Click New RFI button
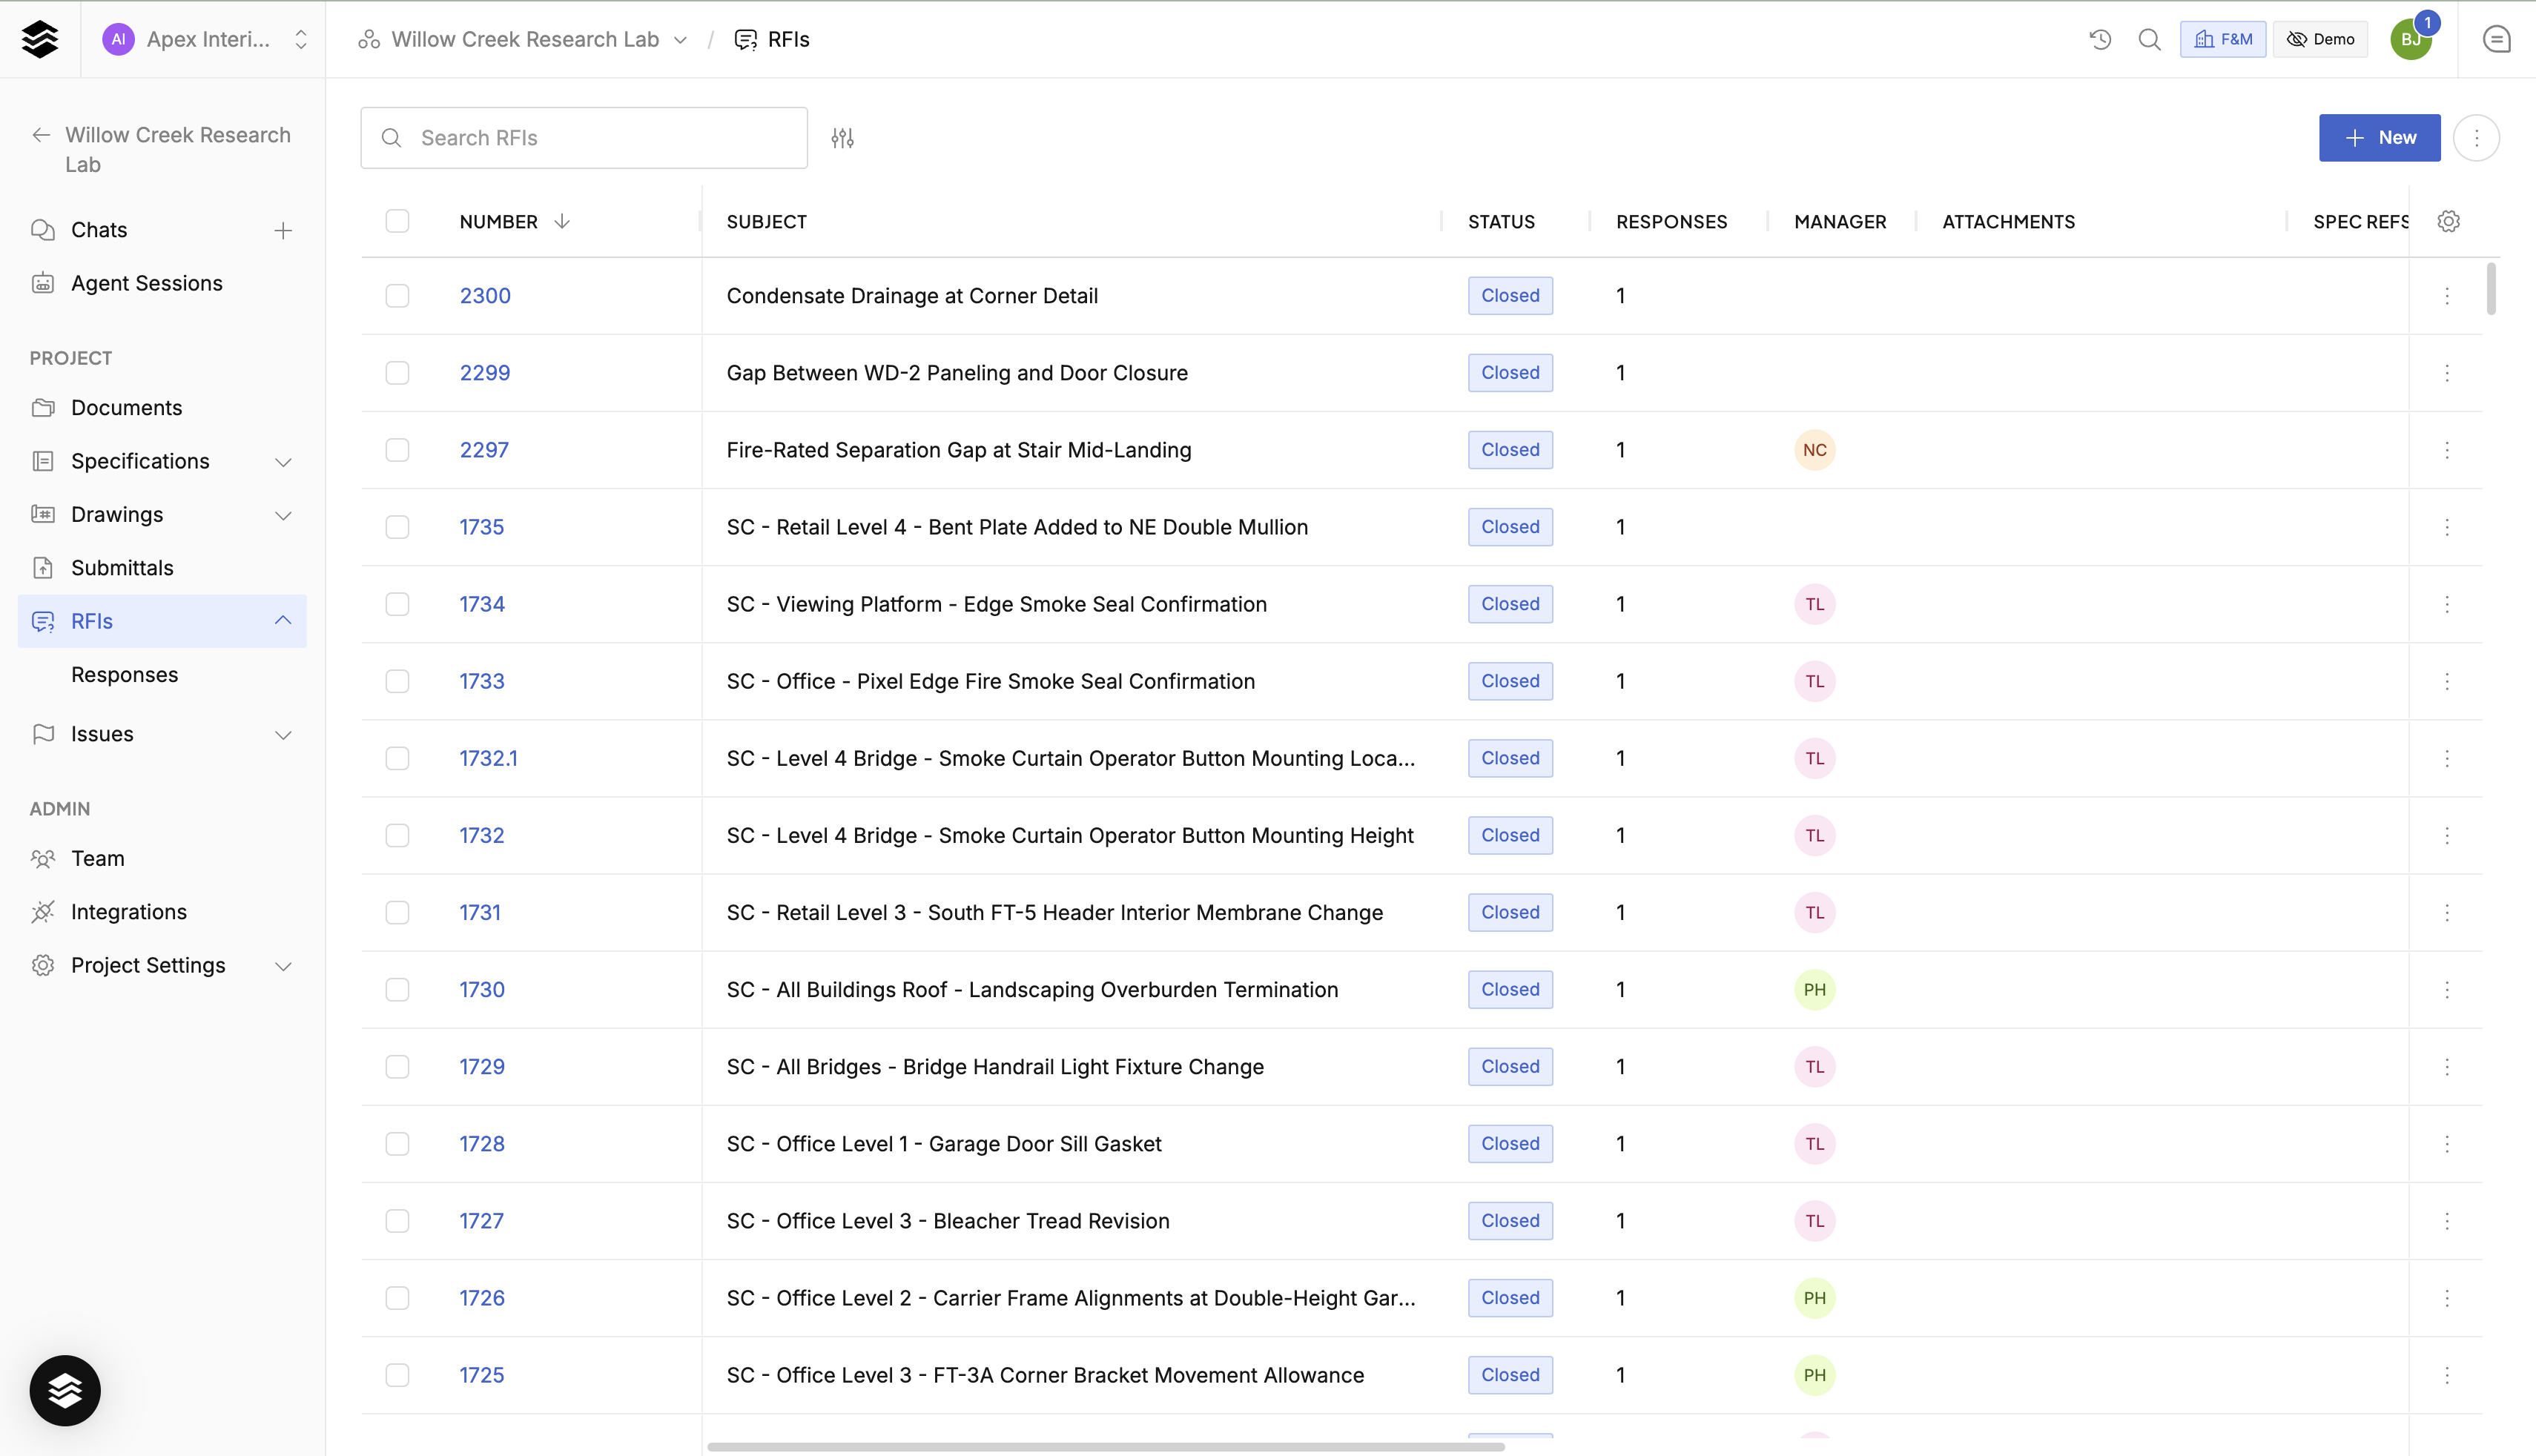 2379,138
